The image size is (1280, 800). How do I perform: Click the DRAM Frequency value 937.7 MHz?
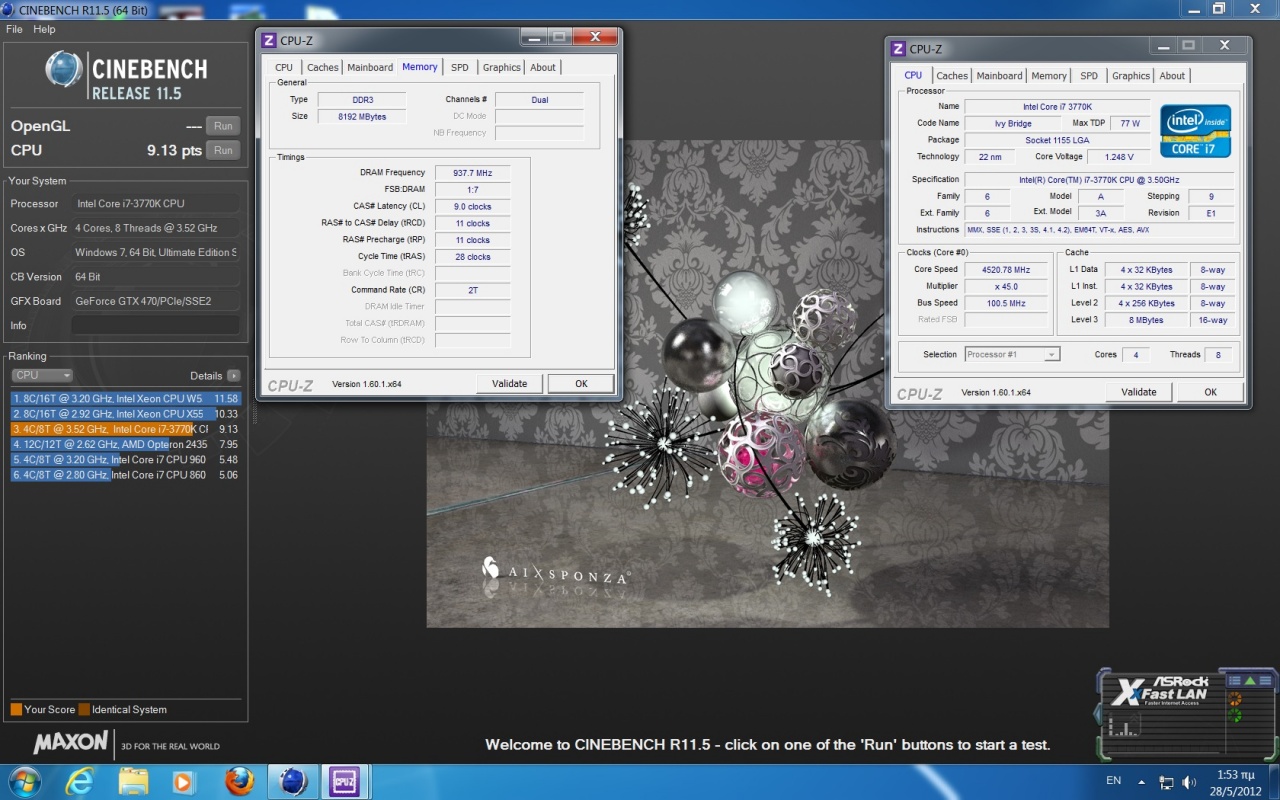(x=473, y=173)
